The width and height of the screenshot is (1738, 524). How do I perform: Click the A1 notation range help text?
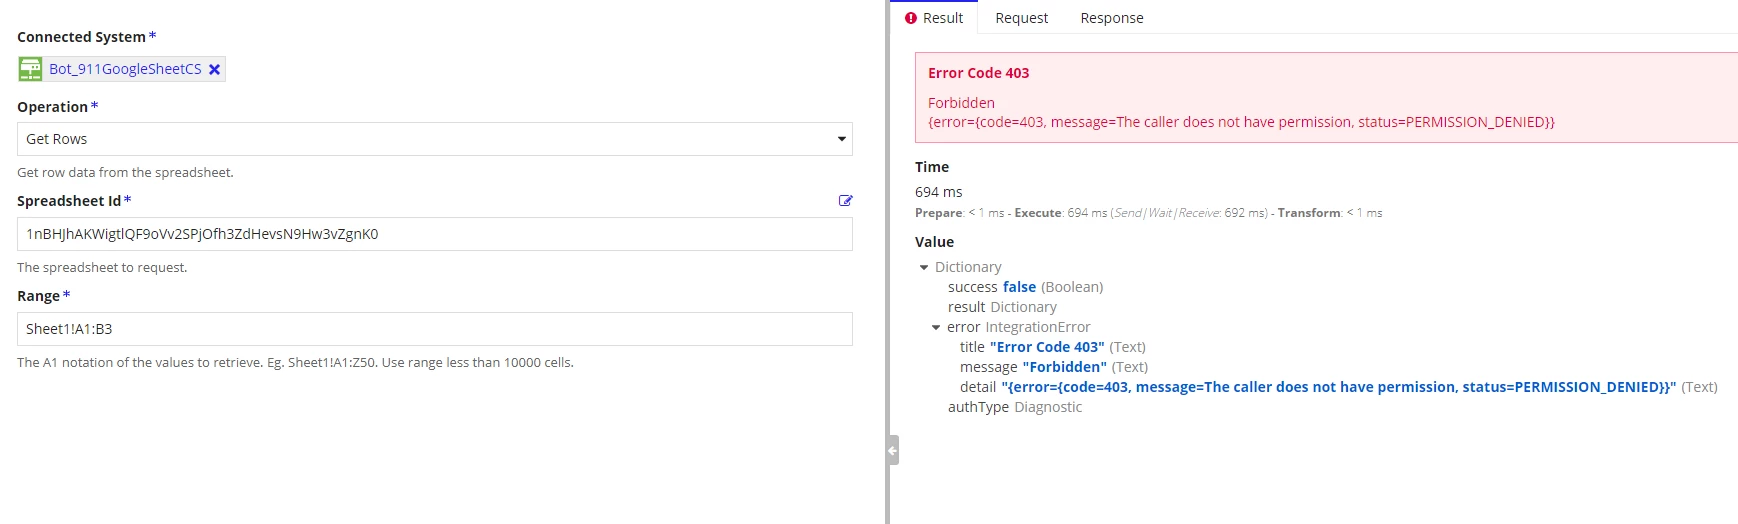(295, 363)
